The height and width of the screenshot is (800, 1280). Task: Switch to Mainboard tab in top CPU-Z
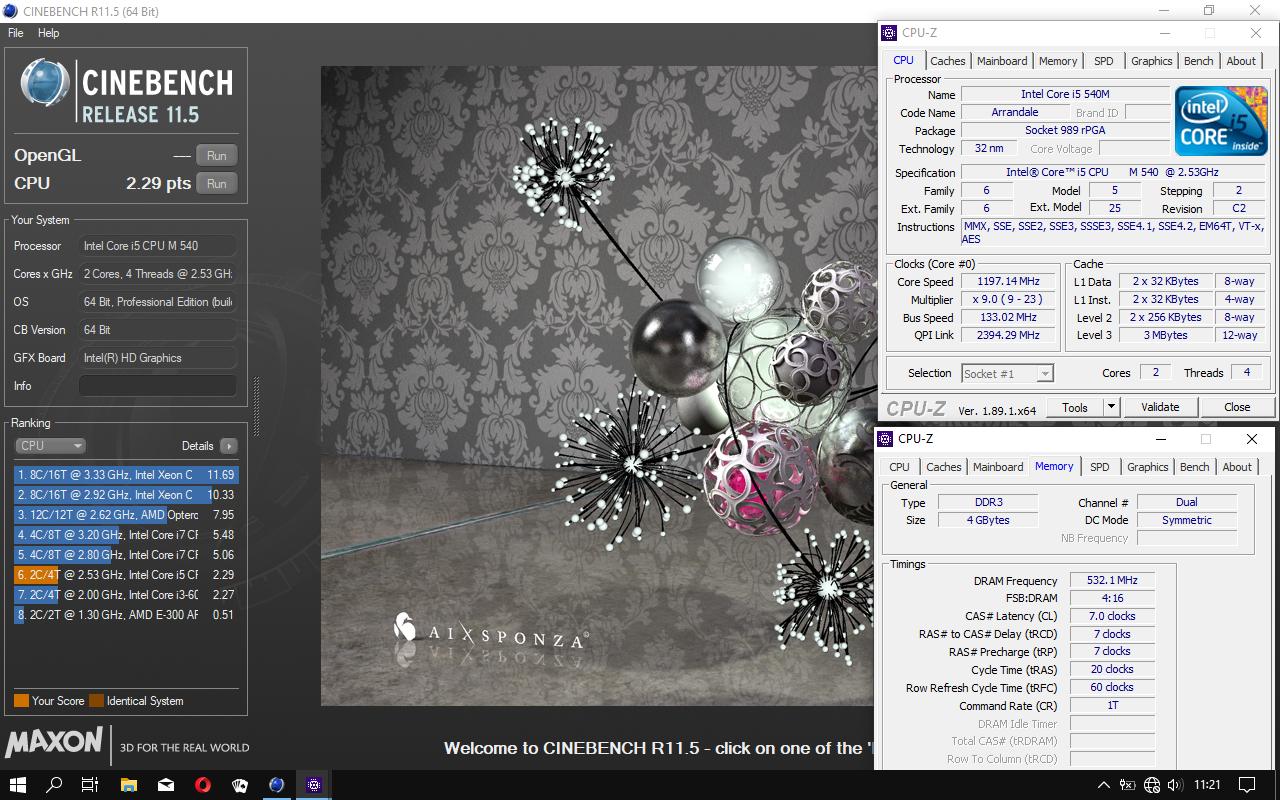1002,61
